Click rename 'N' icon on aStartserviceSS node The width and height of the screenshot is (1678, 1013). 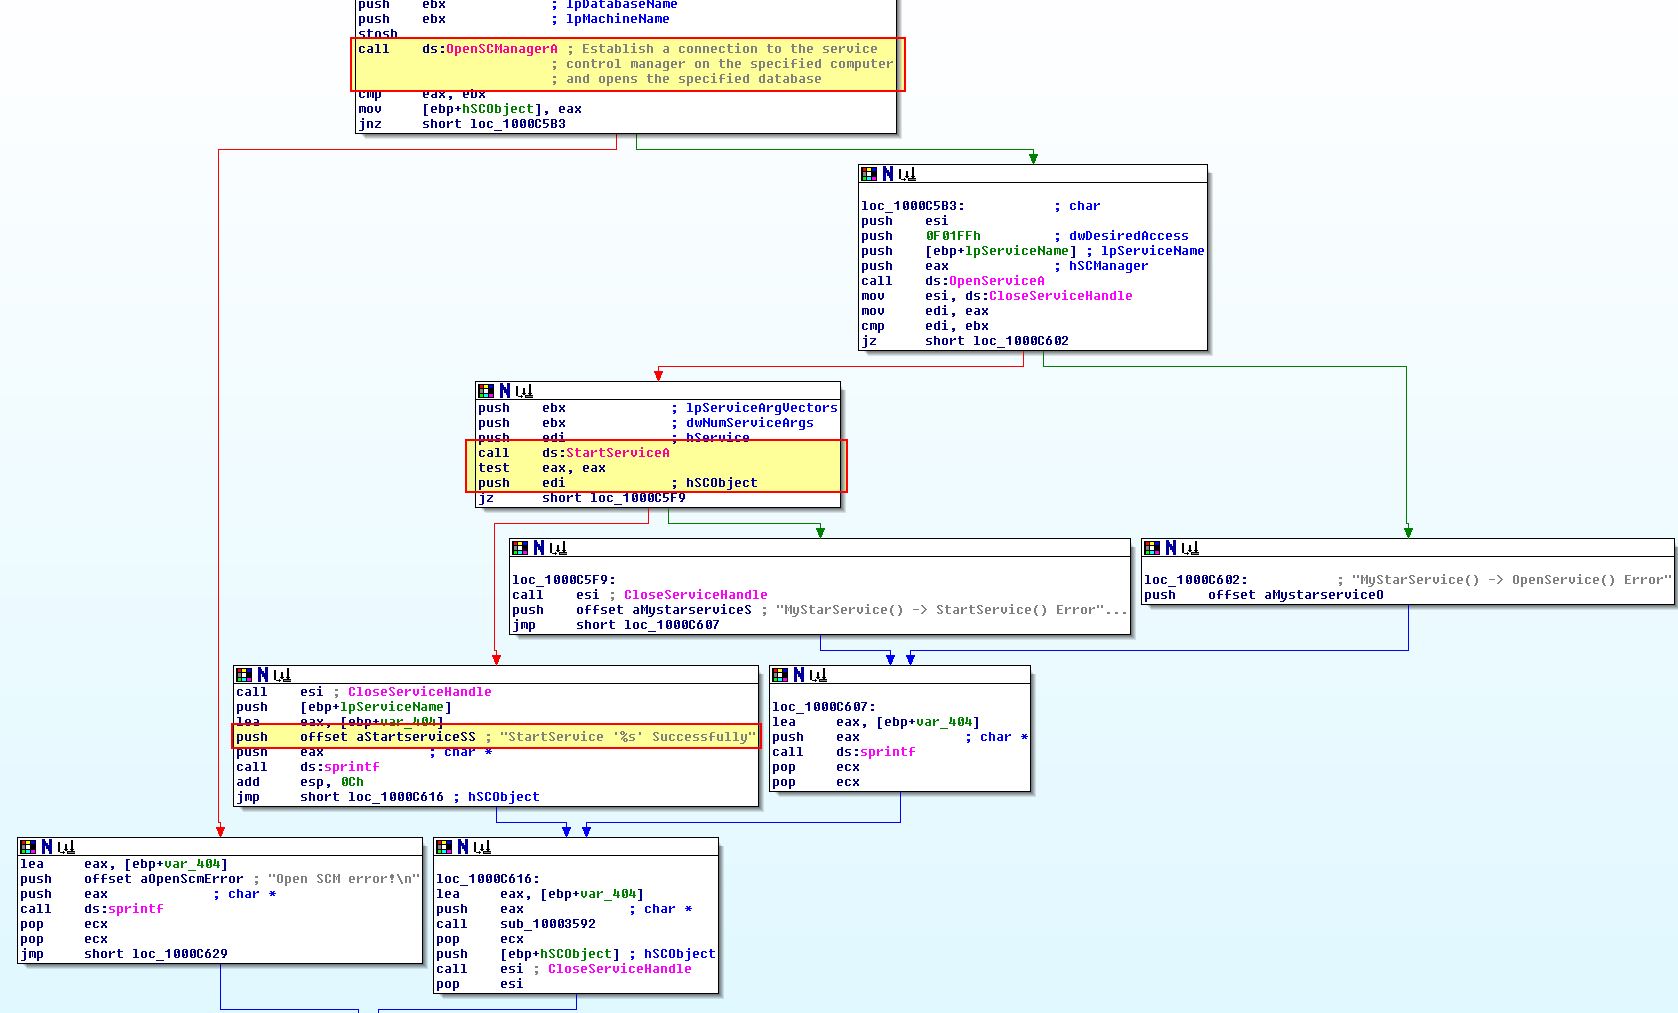(x=263, y=675)
